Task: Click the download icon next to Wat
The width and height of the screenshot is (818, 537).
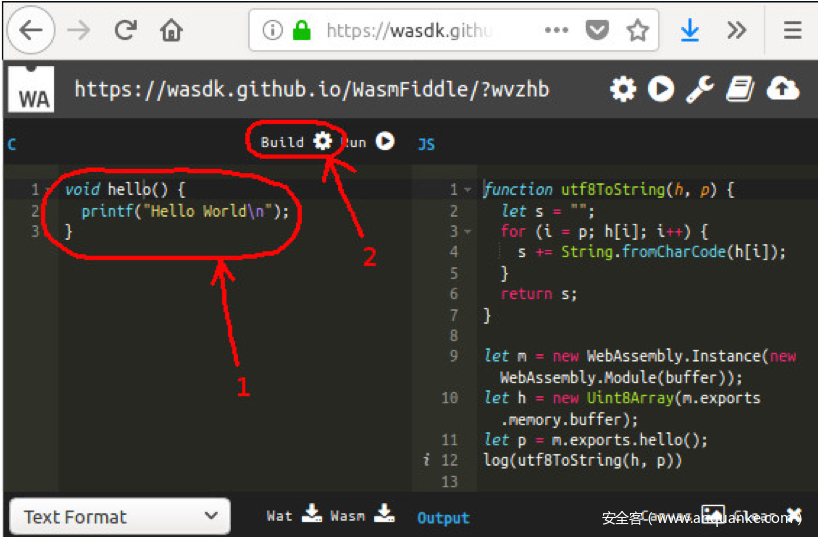Action: click(x=312, y=514)
